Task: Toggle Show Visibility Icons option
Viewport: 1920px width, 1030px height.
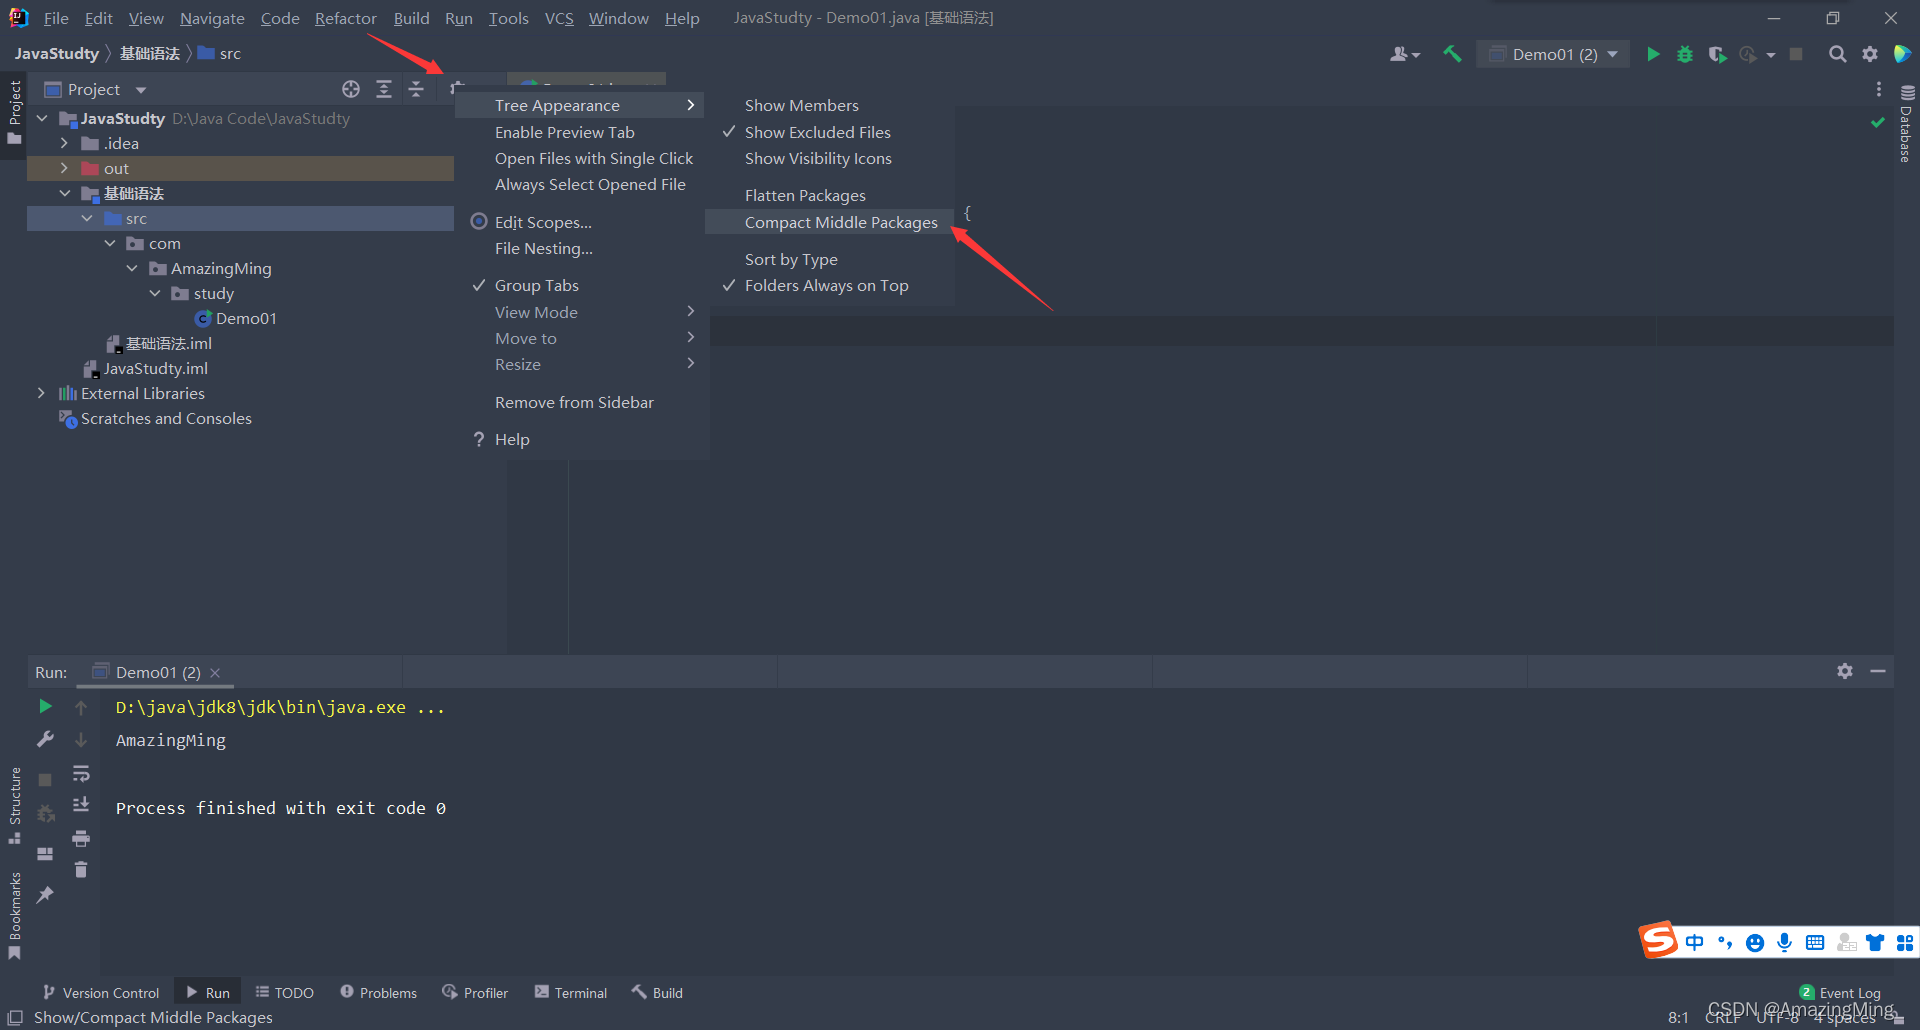Action: pyautogui.click(x=830, y=158)
